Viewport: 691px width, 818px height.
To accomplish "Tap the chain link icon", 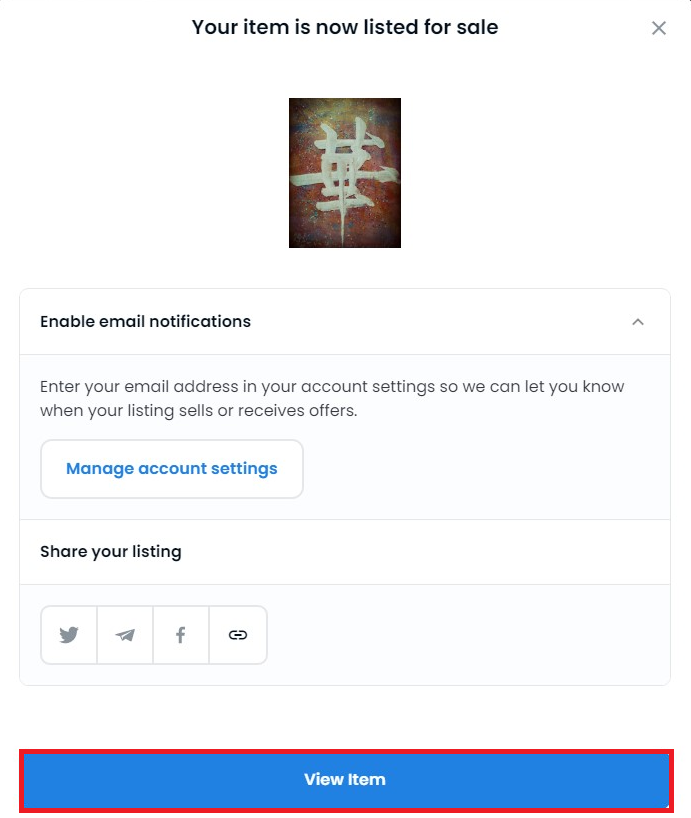I will tap(238, 635).
